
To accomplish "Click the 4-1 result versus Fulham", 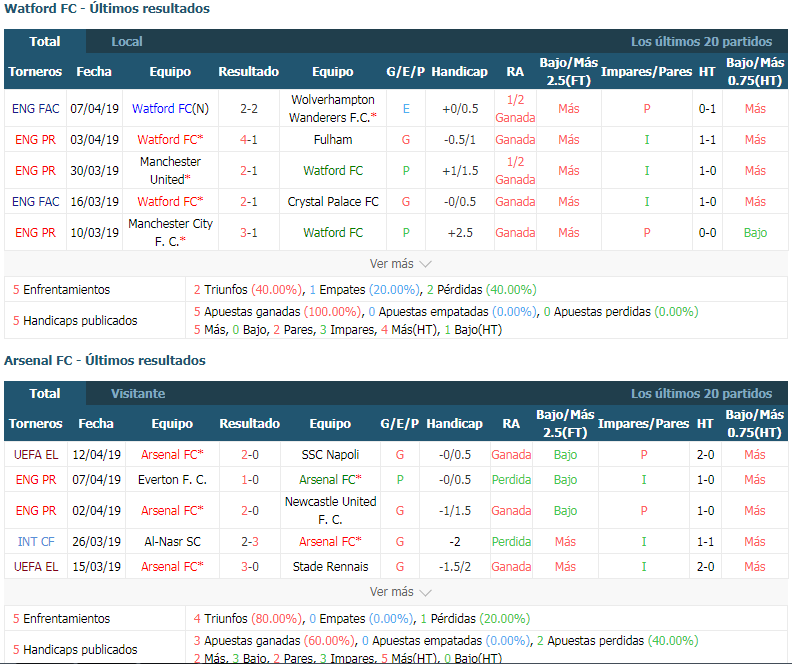I will click(x=249, y=140).
